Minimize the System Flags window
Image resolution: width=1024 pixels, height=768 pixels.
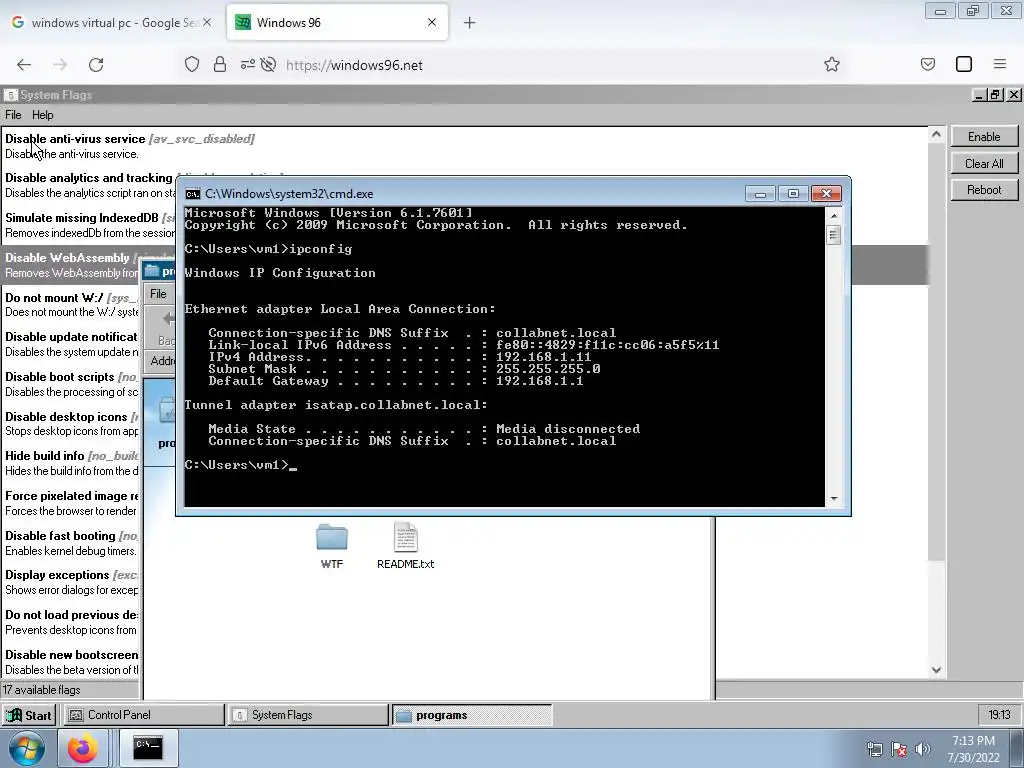pyautogui.click(x=979, y=95)
